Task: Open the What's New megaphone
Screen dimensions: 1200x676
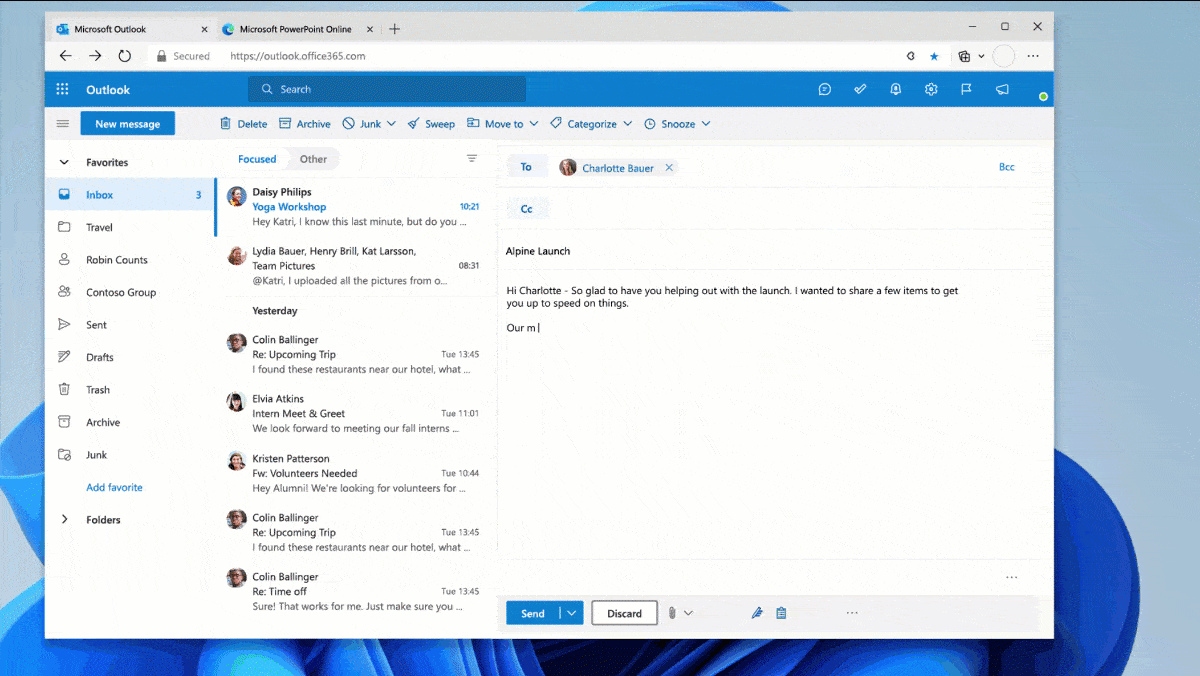Action: [x=1002, y=89]
